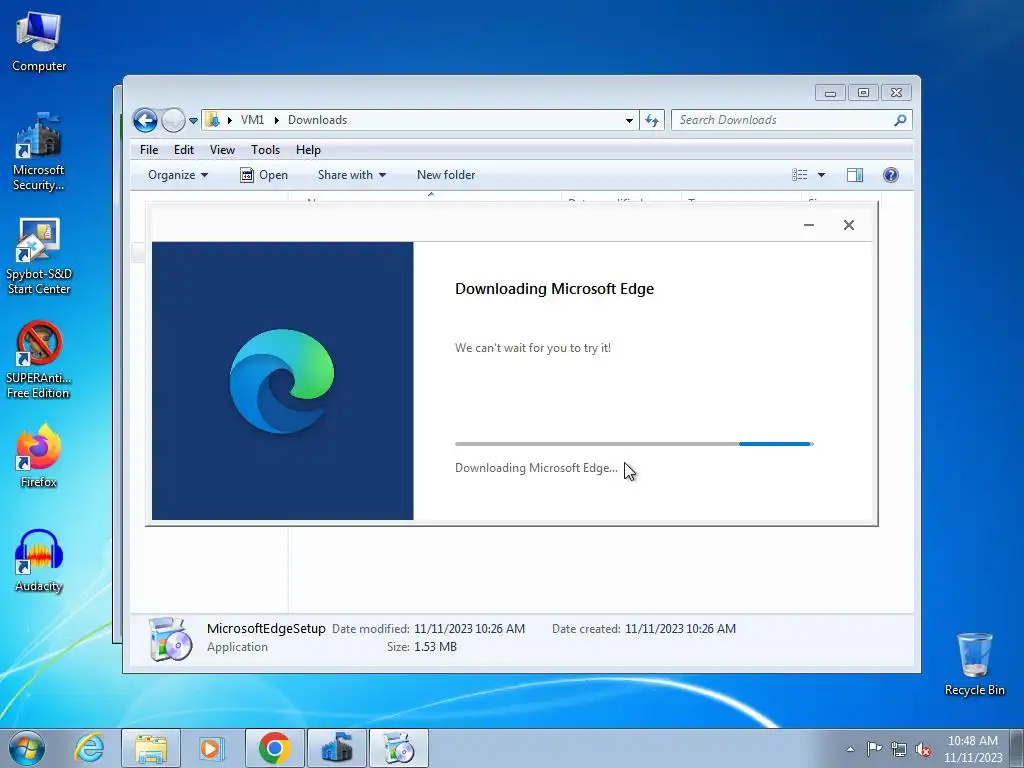
Task: Open SUPERAntiSpyware Free Edition shortcut
Action: coord(39,360)
